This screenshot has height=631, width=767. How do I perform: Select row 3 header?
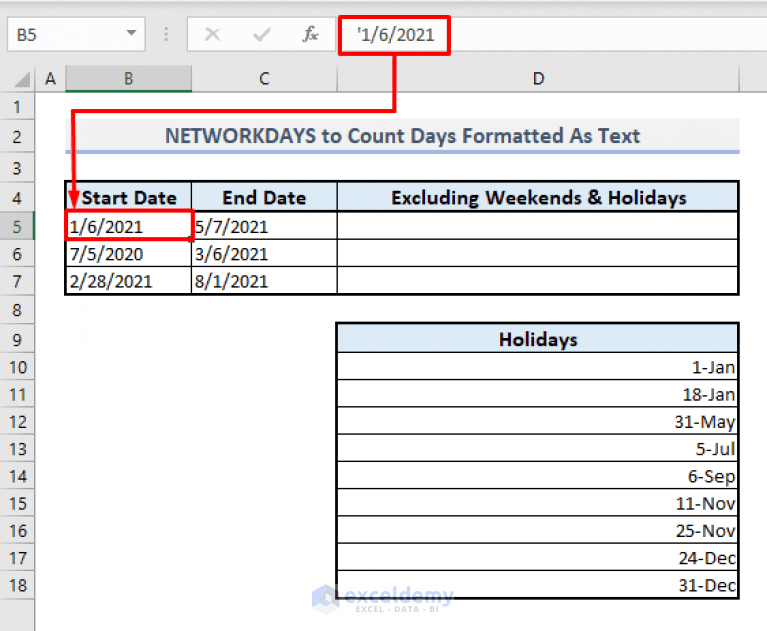(17, 168)
